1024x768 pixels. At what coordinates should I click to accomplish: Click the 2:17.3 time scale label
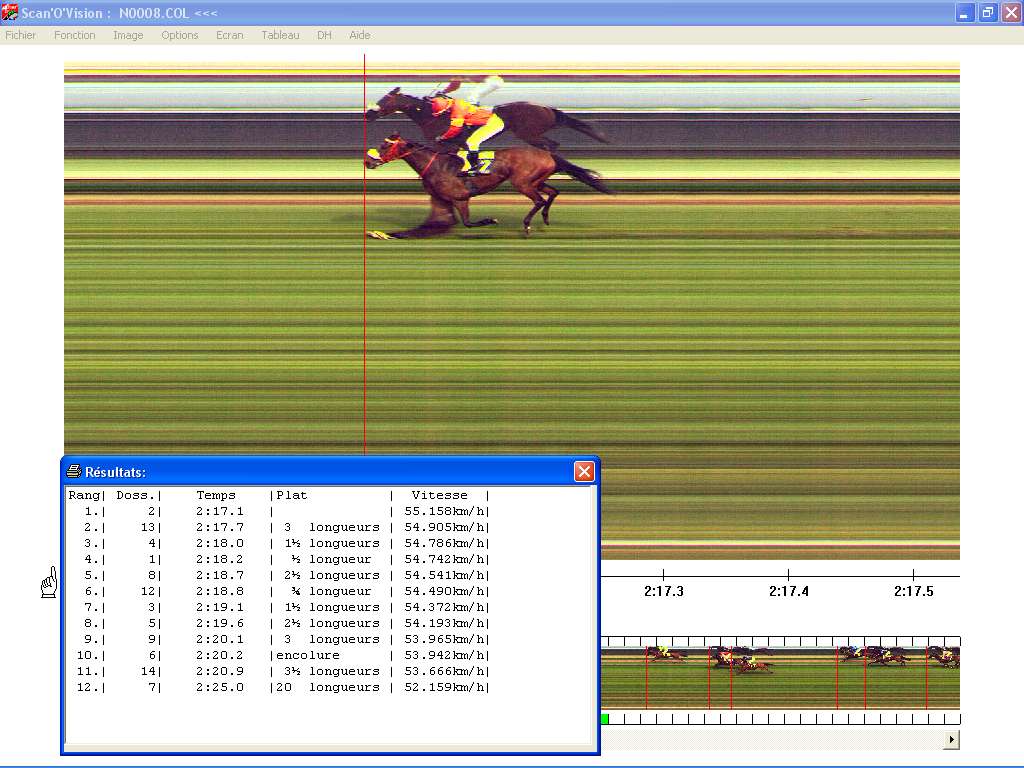[x=664, y=591]
